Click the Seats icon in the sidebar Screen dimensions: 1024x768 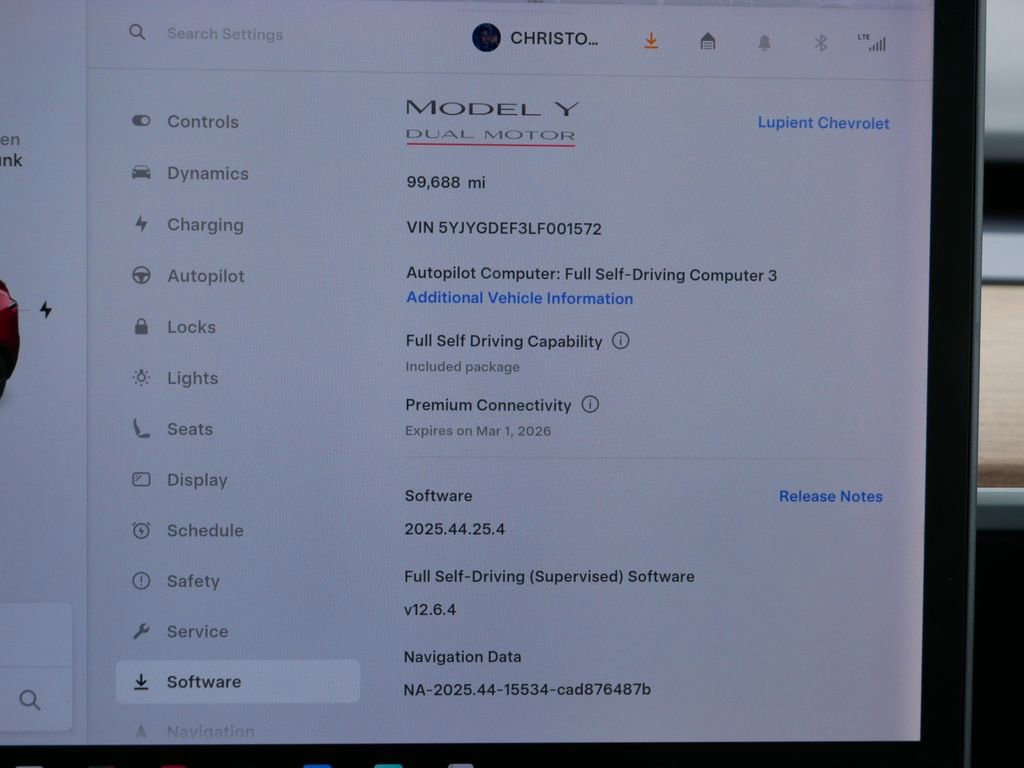click(141, 429)
